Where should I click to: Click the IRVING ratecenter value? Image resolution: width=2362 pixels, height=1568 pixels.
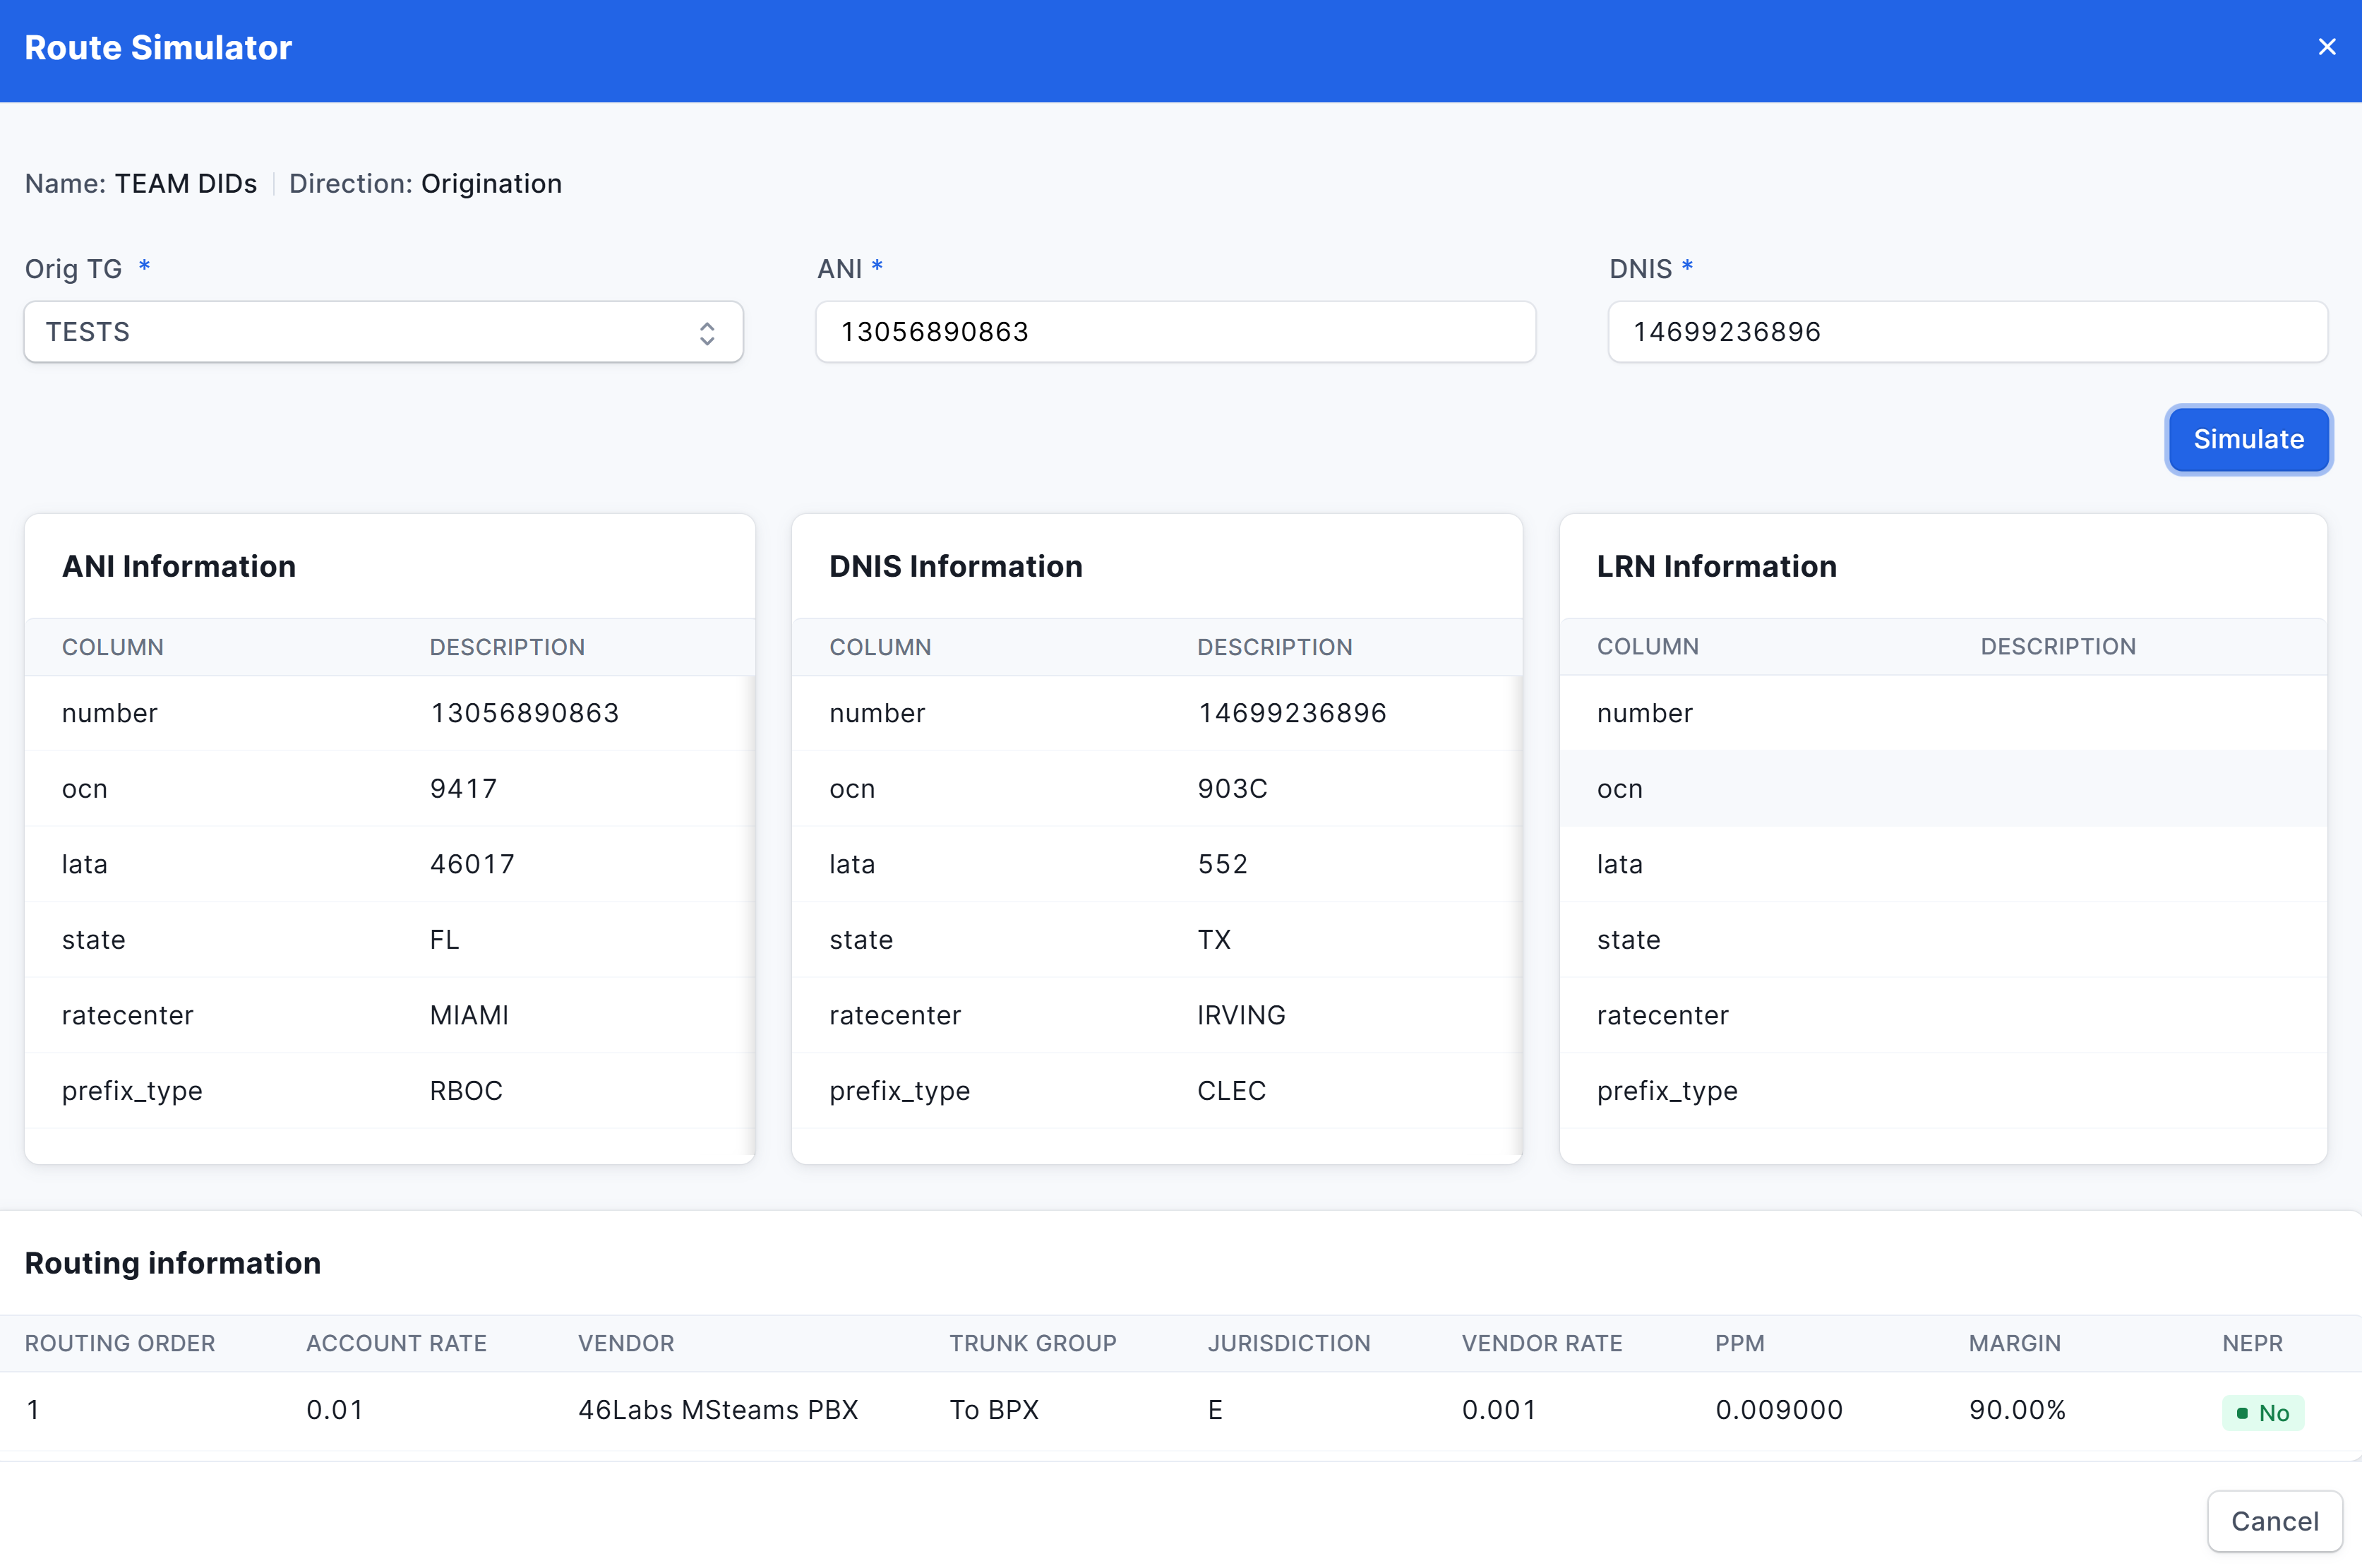click(1241, 1015)
